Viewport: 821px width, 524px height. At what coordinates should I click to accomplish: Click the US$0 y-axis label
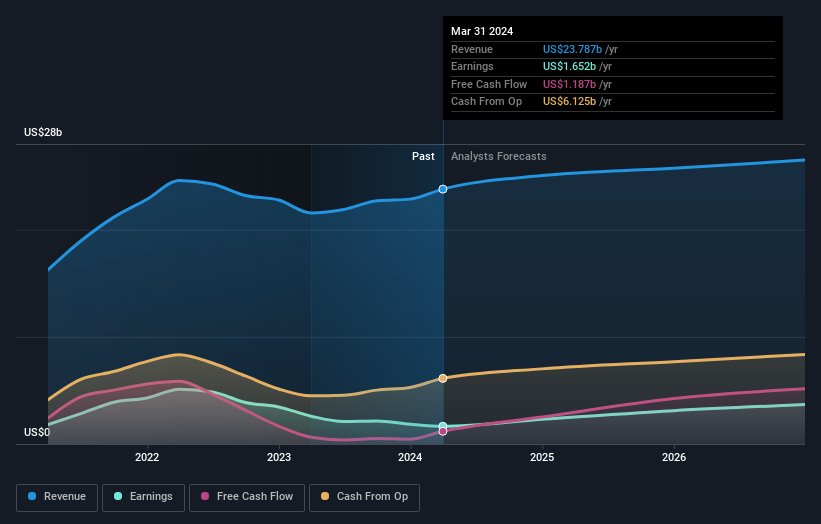[x=37, y=432]
